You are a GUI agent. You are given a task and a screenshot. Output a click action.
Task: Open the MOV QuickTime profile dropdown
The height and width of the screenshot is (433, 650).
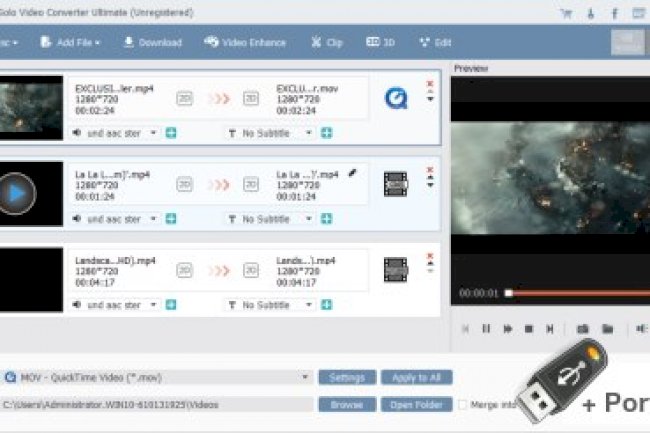pyautogui.click(x=305, y=378)
